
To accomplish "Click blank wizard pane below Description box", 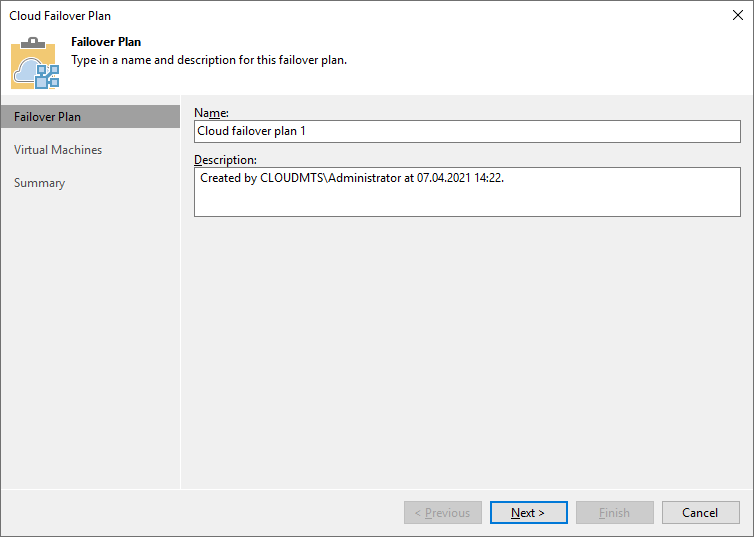I will (x=466, y=350).
